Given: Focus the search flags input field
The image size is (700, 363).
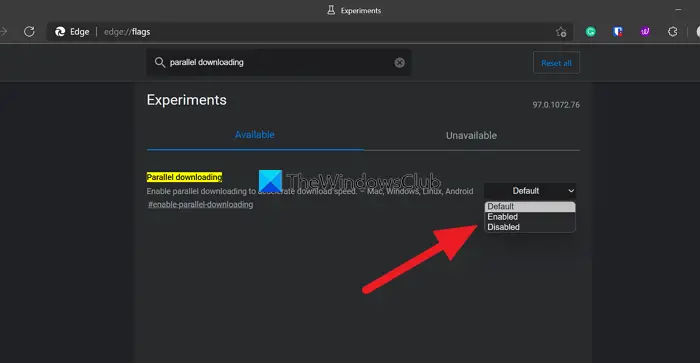Looking at the screenshot, I should coord(279,63).
